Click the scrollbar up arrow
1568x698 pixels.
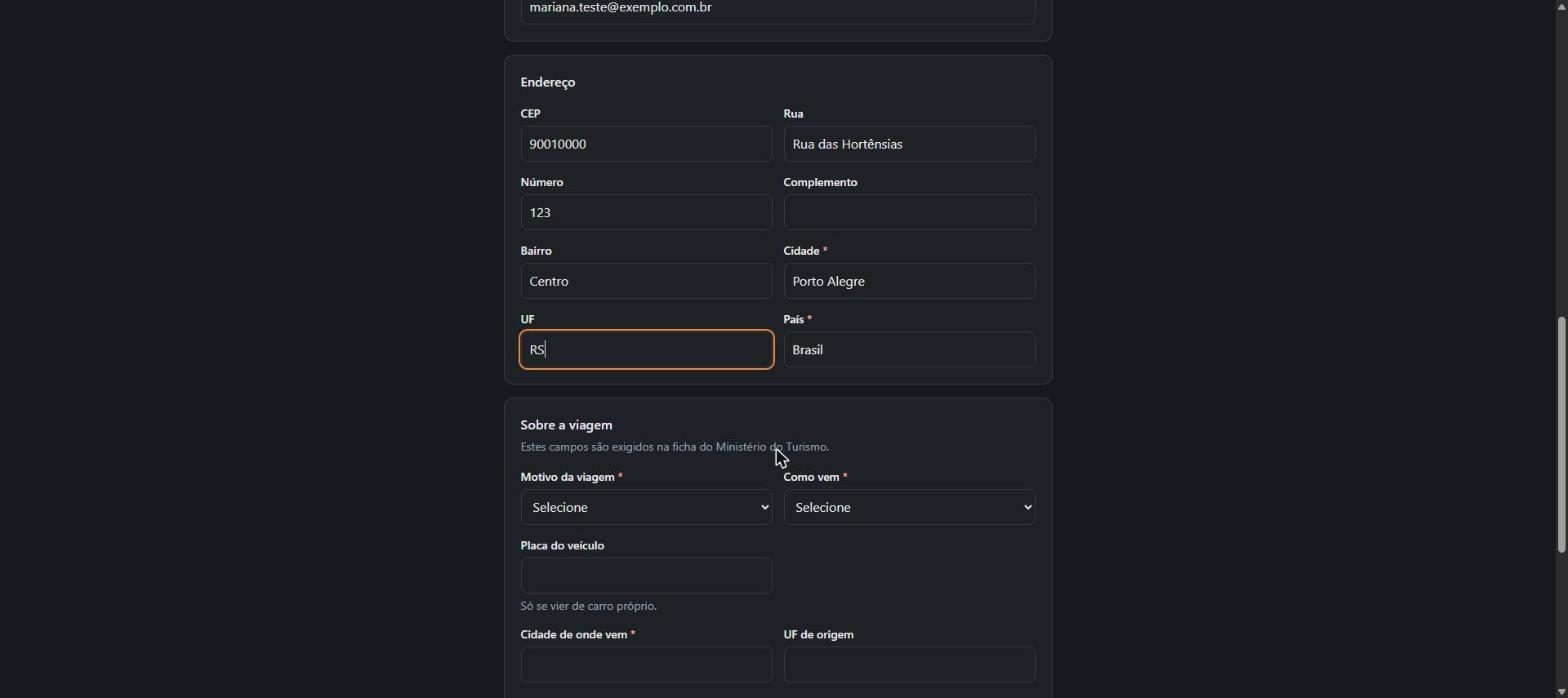[1560, 6]
